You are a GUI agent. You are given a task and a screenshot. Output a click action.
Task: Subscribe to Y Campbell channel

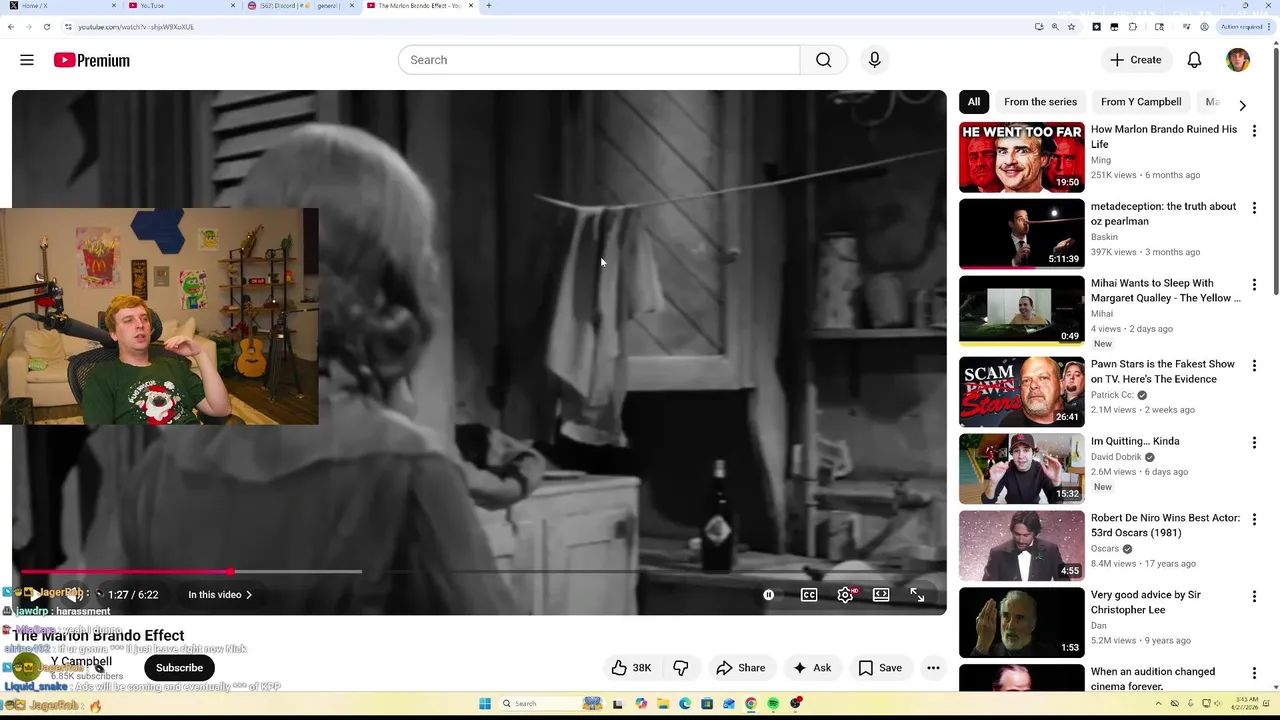[x=179, y=668]
